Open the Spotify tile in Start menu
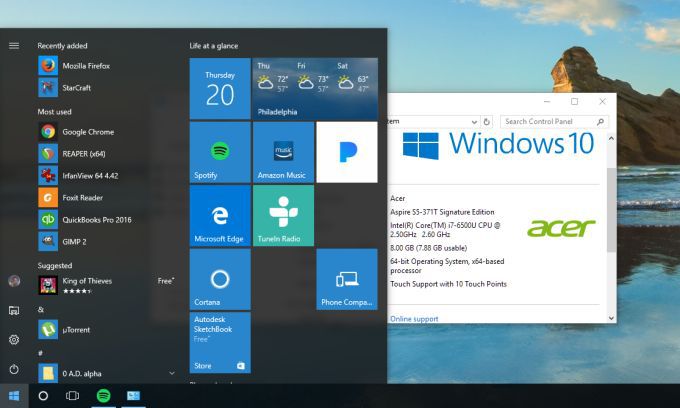Image resolution: width=680 pixels, height=408 pixels. 220,153
